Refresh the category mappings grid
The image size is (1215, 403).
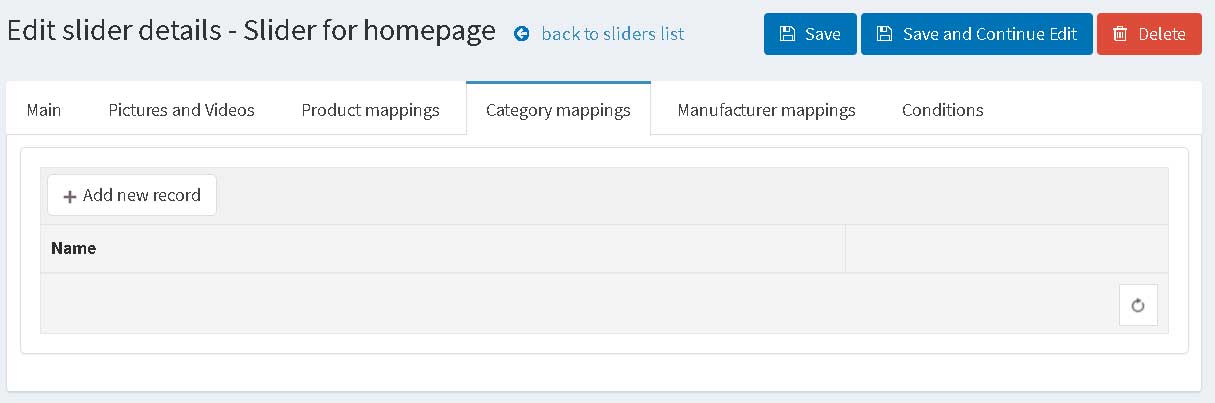(1138, 305)
